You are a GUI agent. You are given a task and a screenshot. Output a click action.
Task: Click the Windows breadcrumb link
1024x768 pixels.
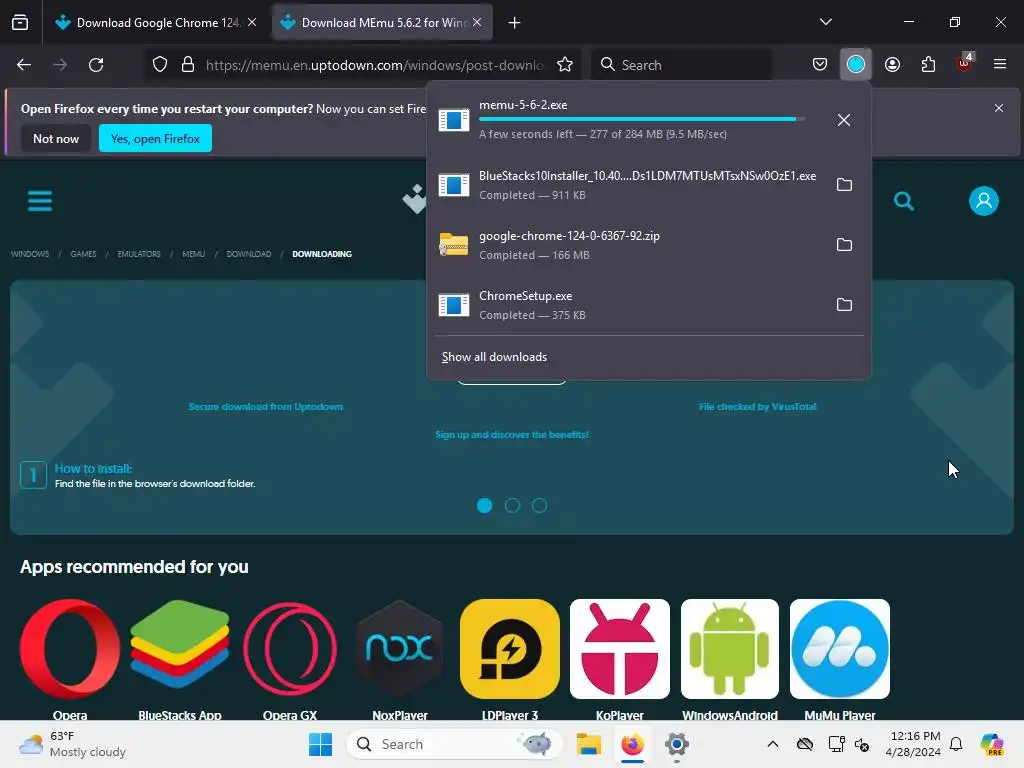(x=30, y=254)
